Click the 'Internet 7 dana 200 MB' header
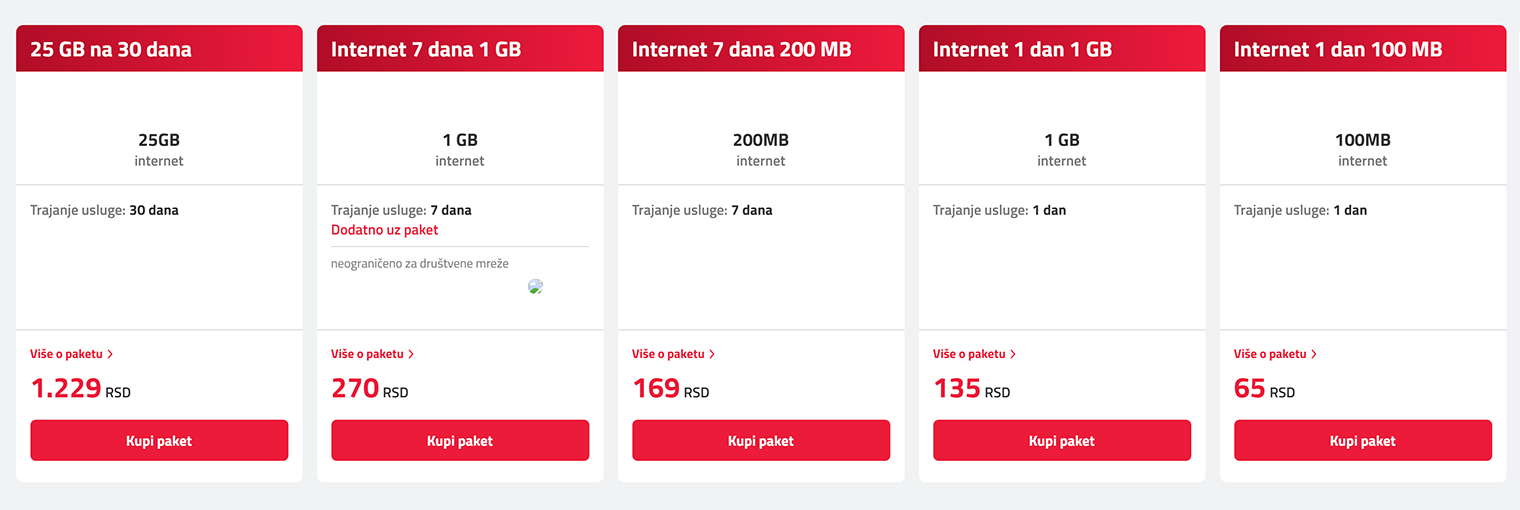Viewport: 1520px width, 510px height. [x=741, y=49]
